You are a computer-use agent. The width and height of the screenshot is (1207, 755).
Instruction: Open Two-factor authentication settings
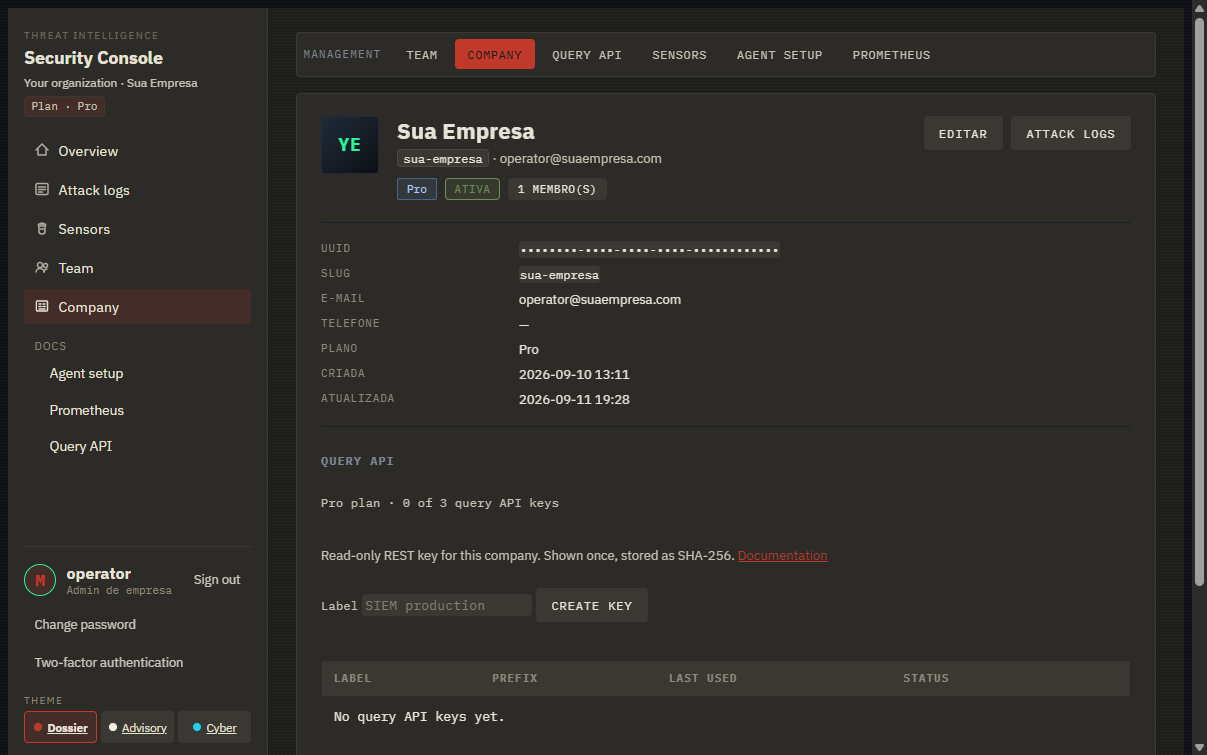coord(109,662)
